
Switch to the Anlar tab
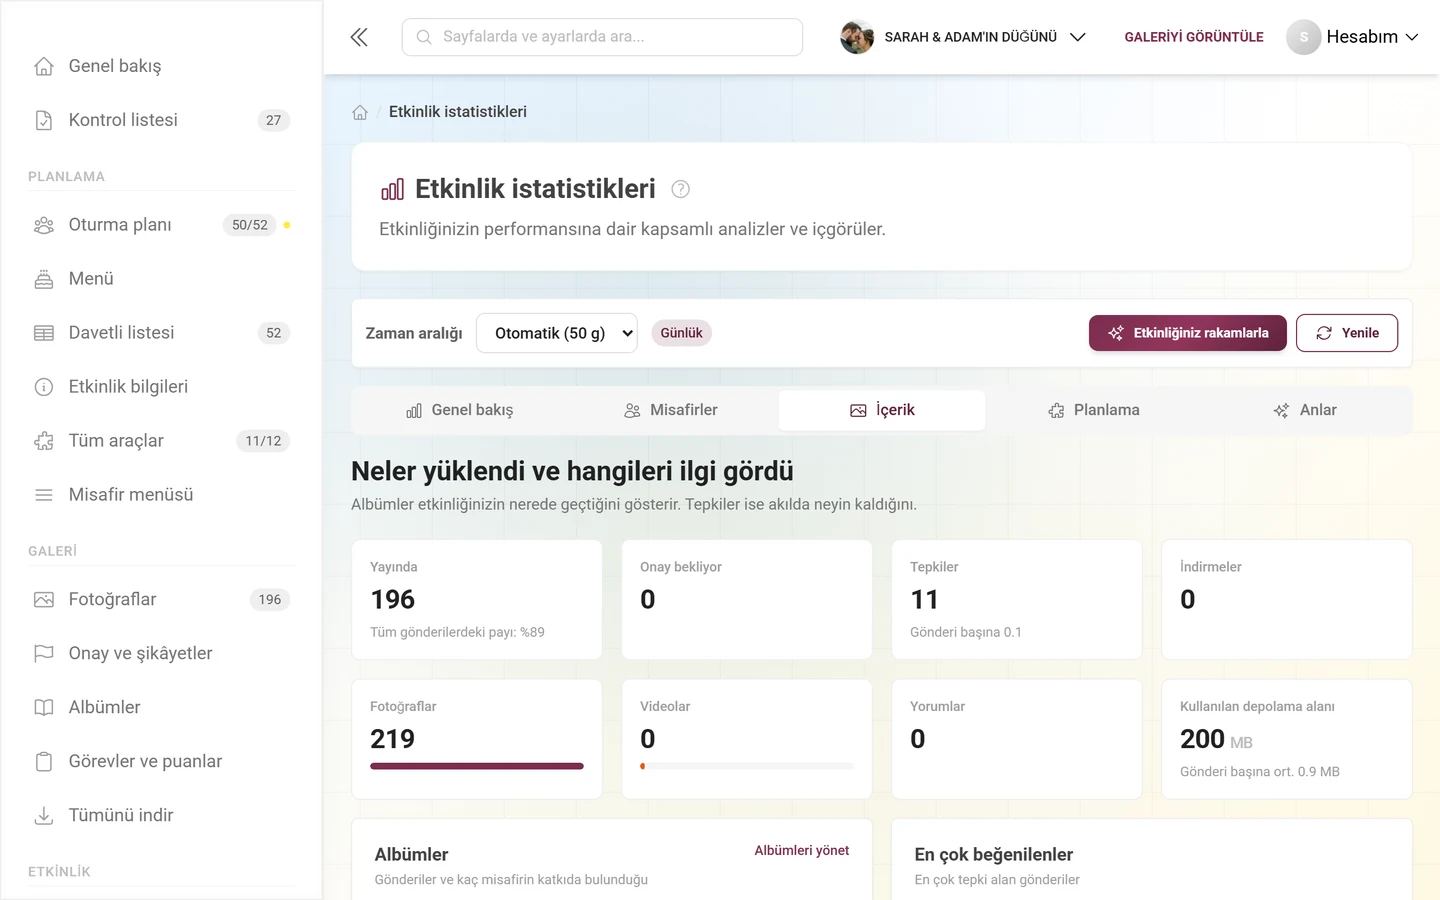click(x=1305, y=410)
